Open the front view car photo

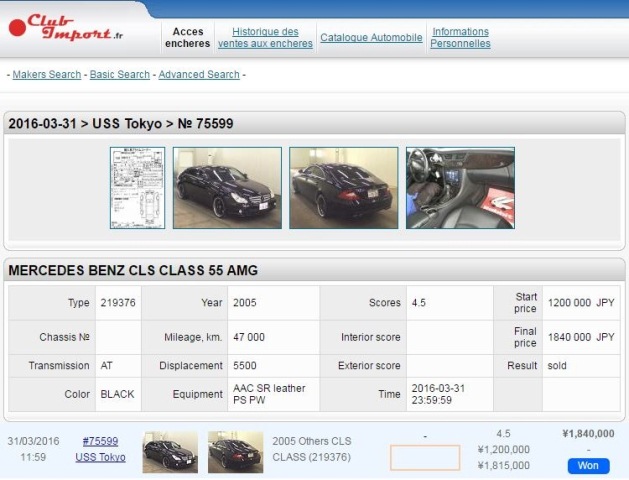pos(225,188)
